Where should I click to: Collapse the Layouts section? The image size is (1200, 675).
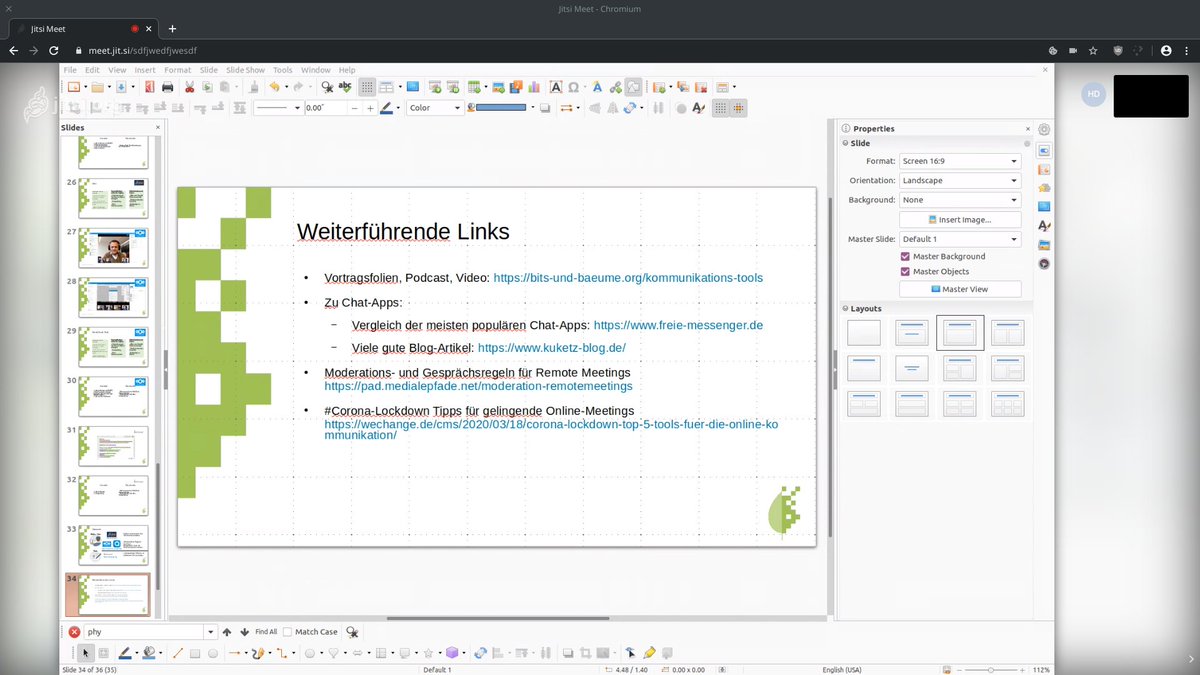point(846,309)
